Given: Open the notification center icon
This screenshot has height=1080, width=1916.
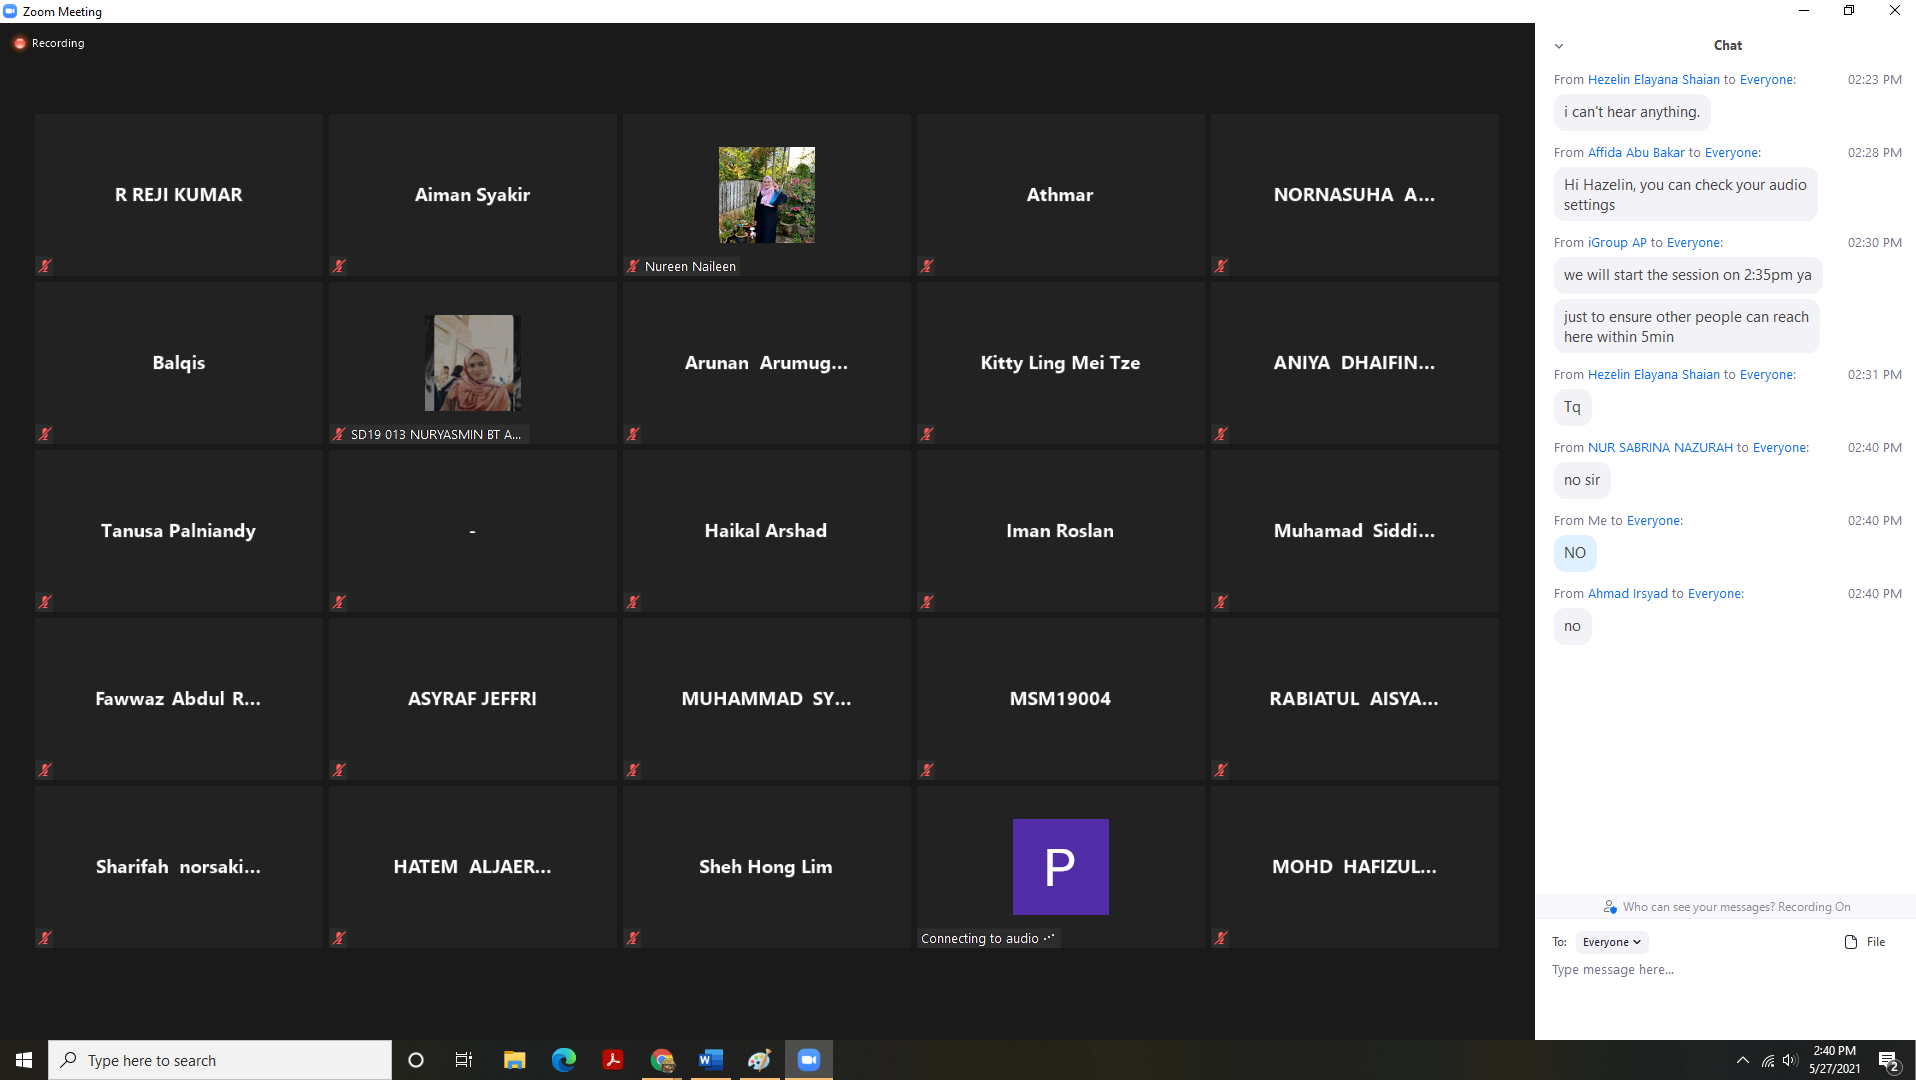Looking at the screenshot, I should point(1889,1061).
